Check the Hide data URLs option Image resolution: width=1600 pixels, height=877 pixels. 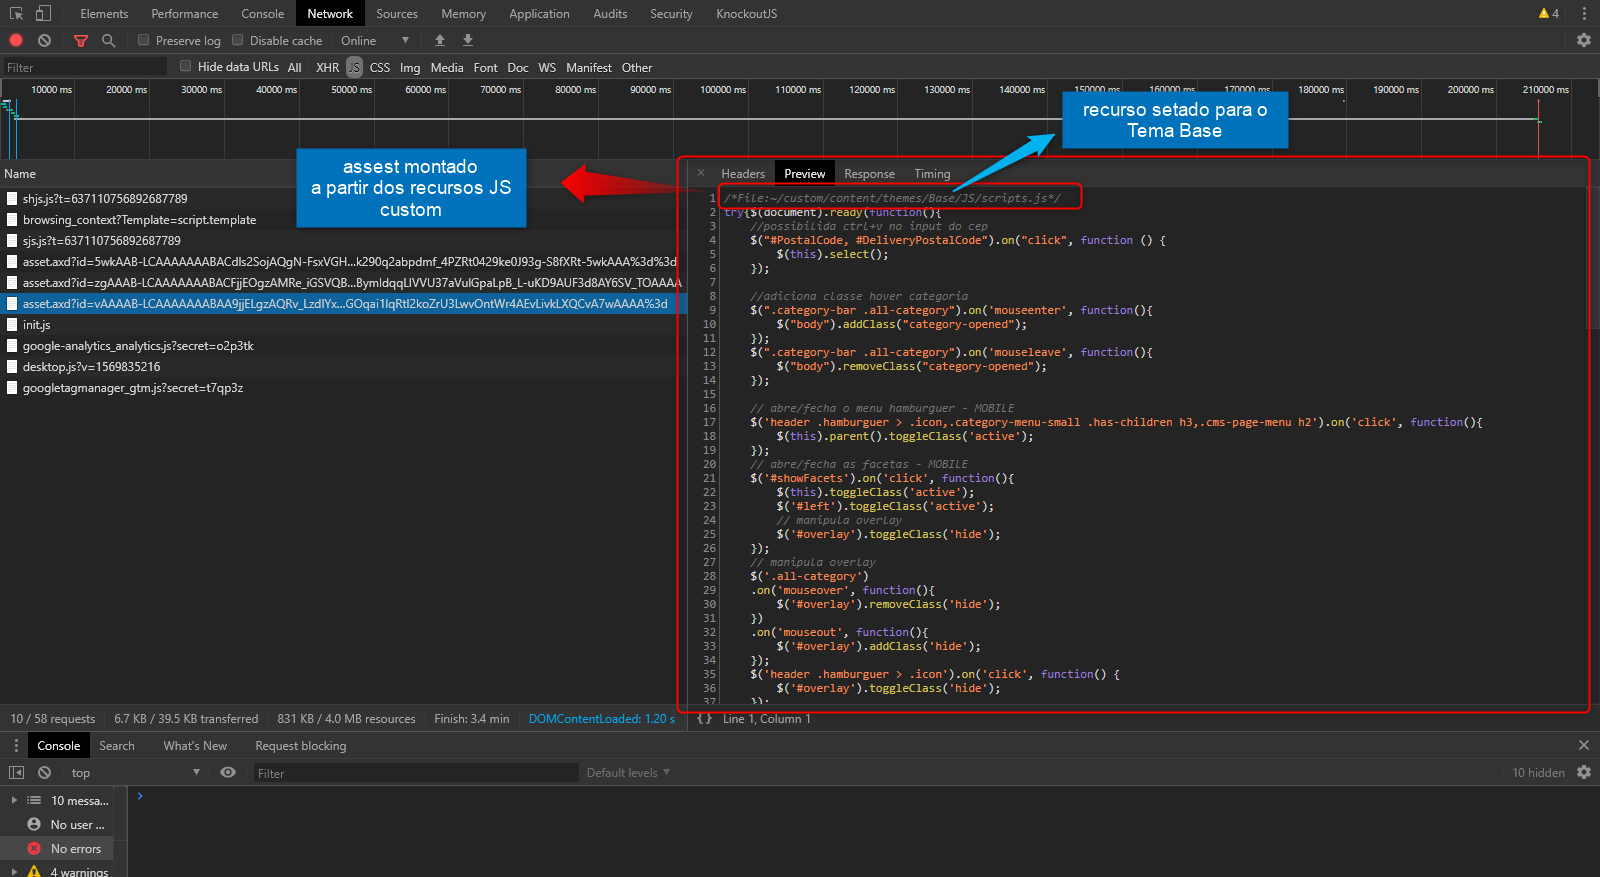tap(185, 66)
